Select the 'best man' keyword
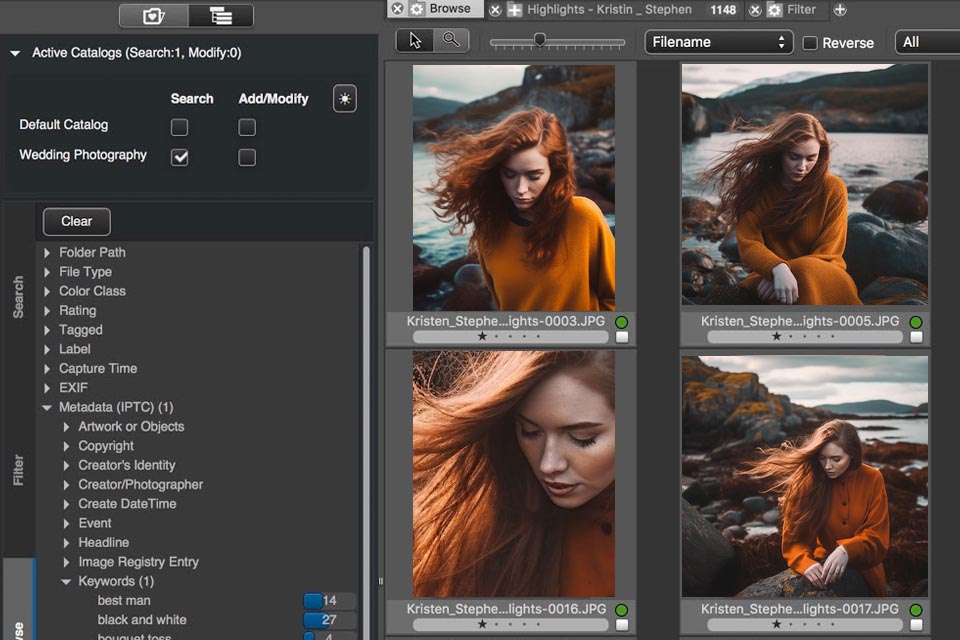This screenshot has width=960, height=640. (124, 601)
